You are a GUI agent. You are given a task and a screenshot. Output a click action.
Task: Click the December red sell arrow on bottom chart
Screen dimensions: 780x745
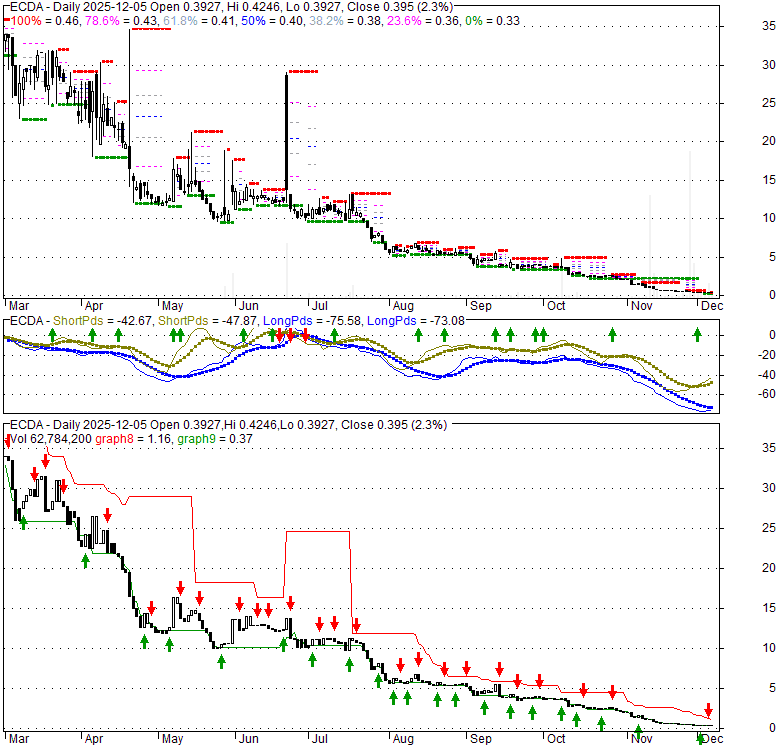pos(708,710)
